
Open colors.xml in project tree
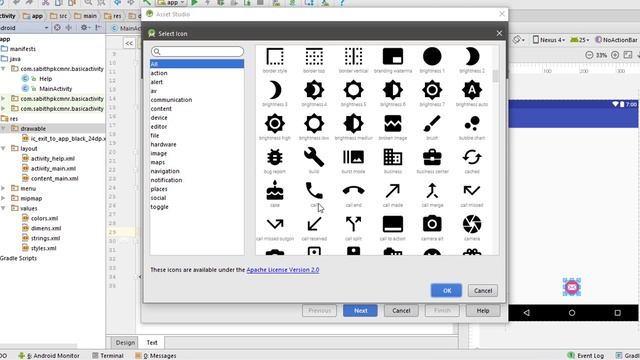click(44, 218)
